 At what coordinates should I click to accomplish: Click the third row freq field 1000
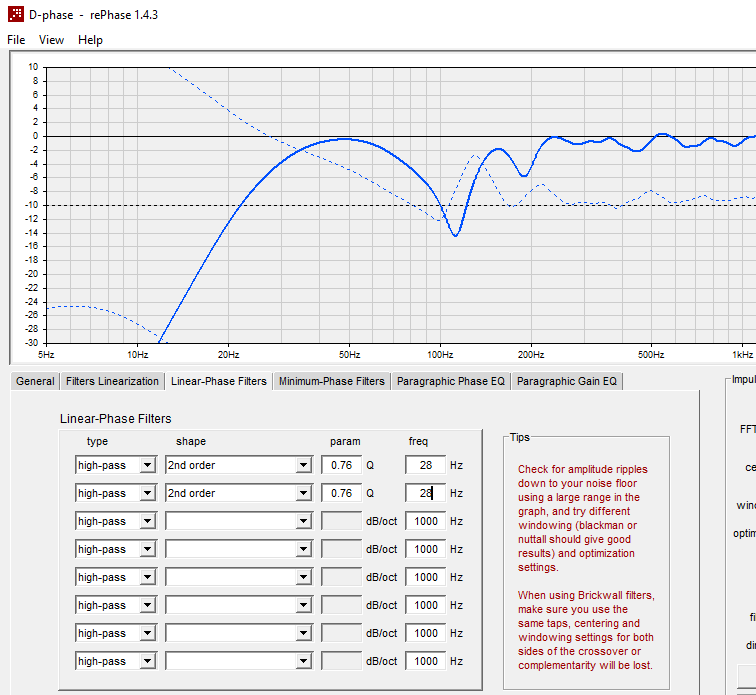[x=426, y=521]
